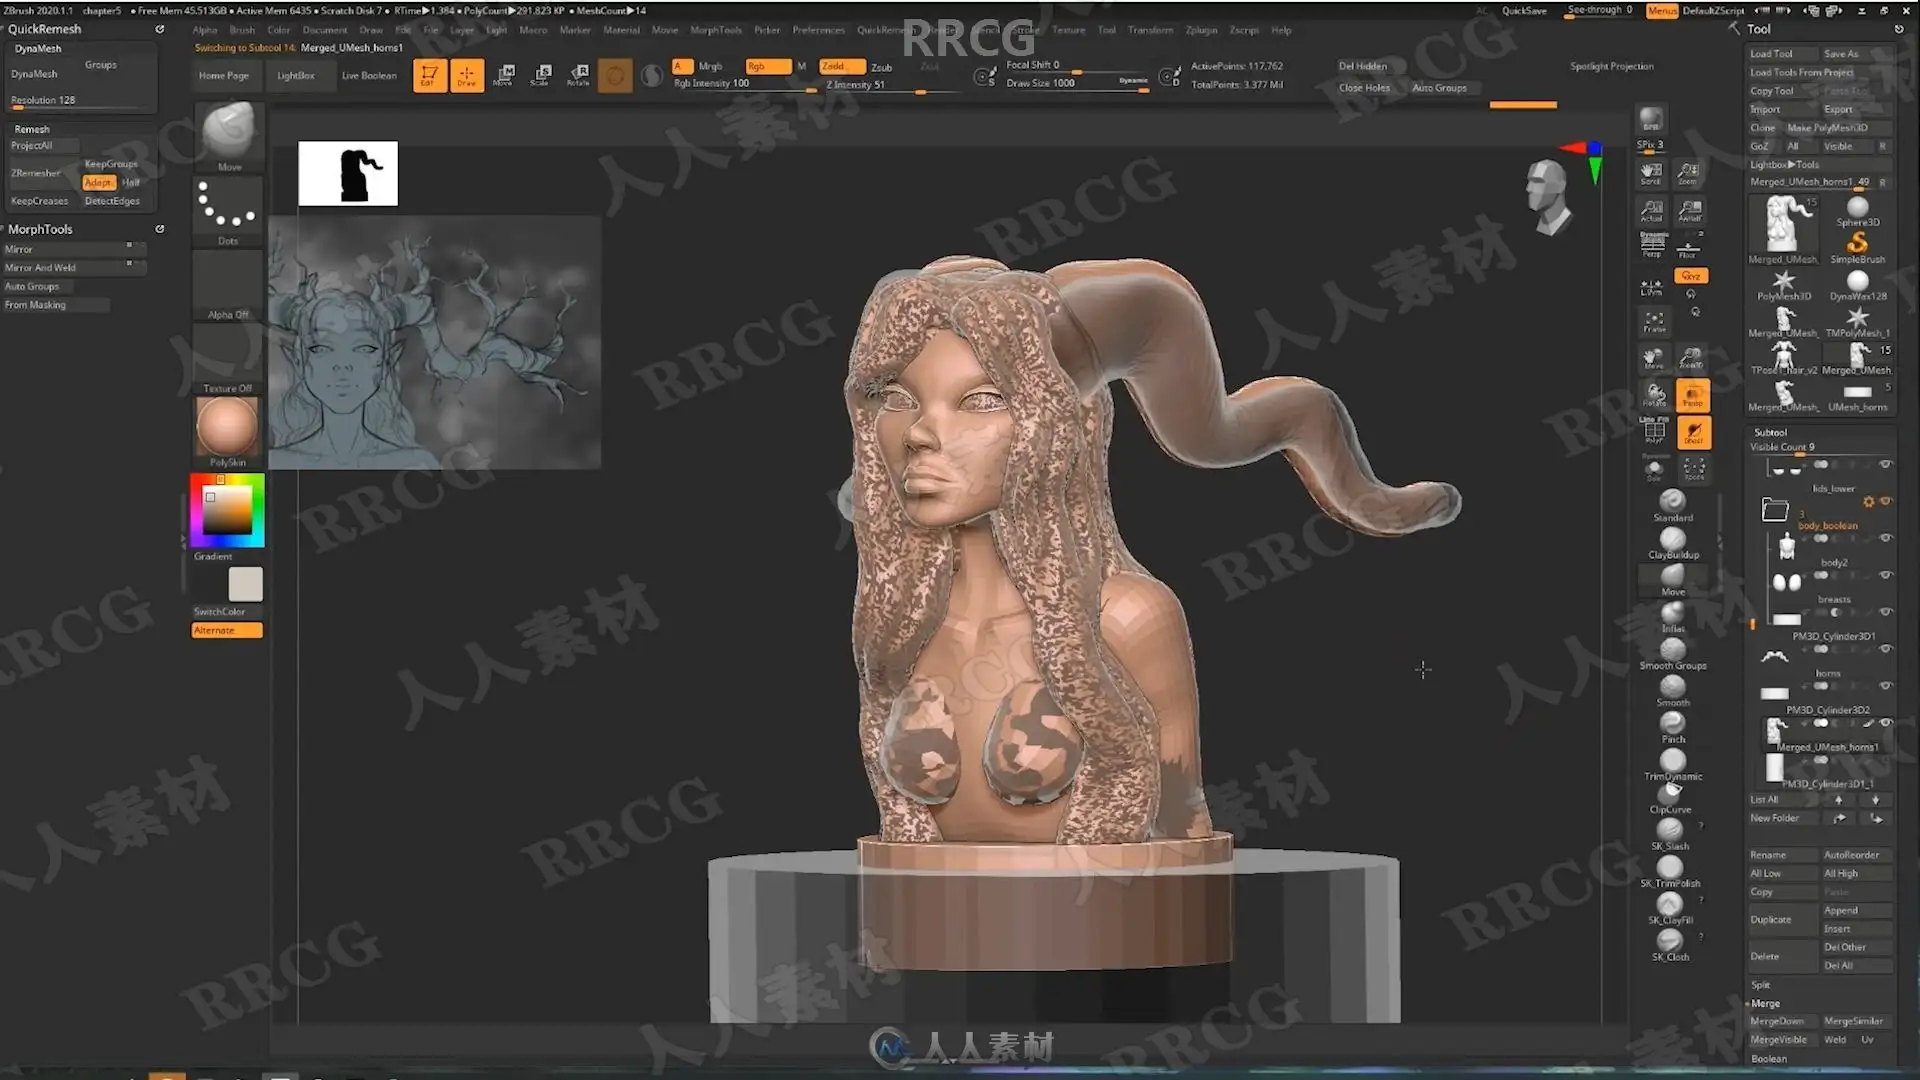Open the PolySkin material picker

tap(228, 432)
